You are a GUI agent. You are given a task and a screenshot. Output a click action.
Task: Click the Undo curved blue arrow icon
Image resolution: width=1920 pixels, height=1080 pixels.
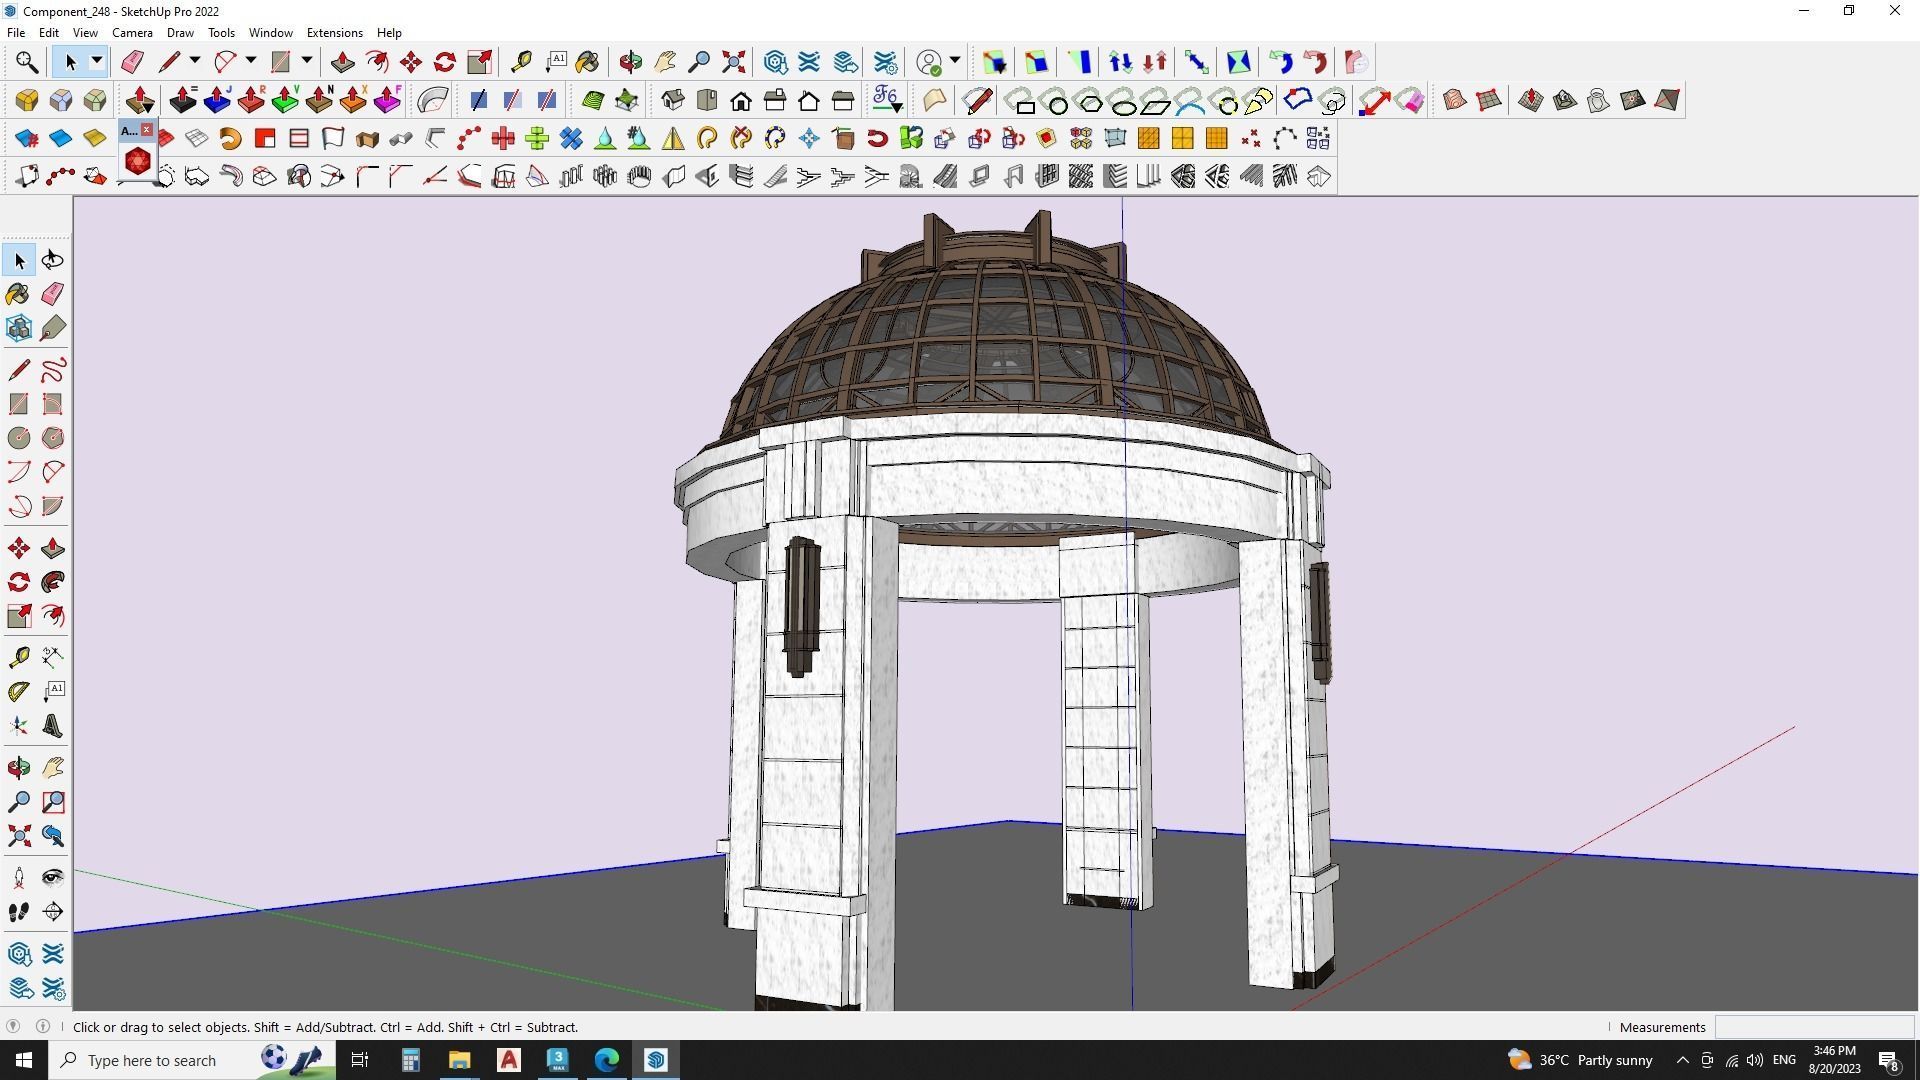tap(1281, 62)
